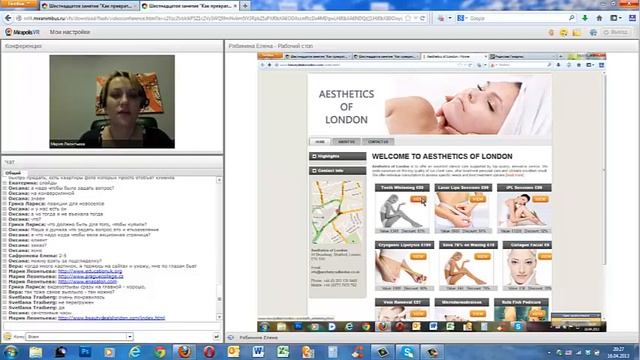Switch to Aesthetics of London tab in shared browser
Image resolution: width=640 pixels, height=360 pixels.
point(454,56)
